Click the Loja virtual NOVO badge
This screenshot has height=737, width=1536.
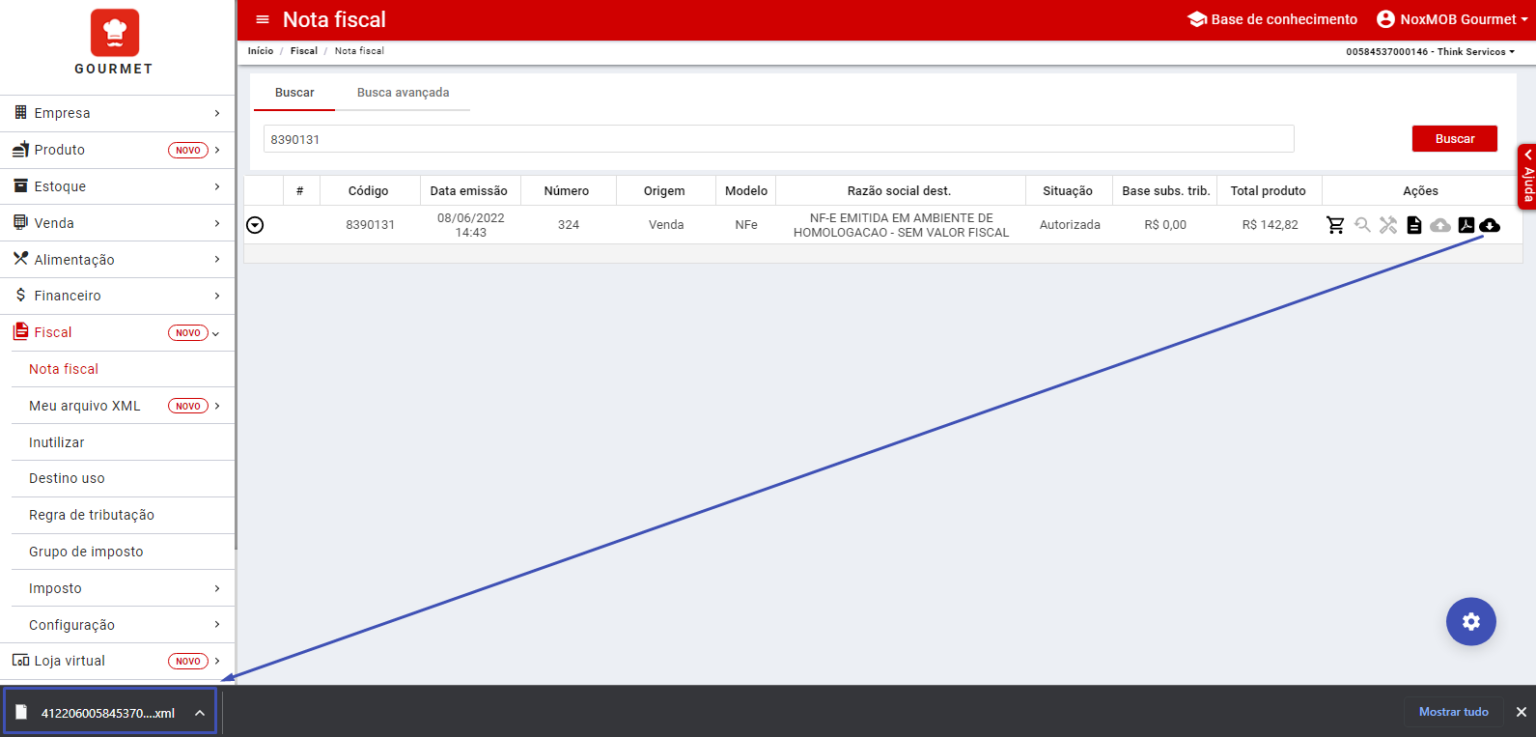click(x=188, y=661)
